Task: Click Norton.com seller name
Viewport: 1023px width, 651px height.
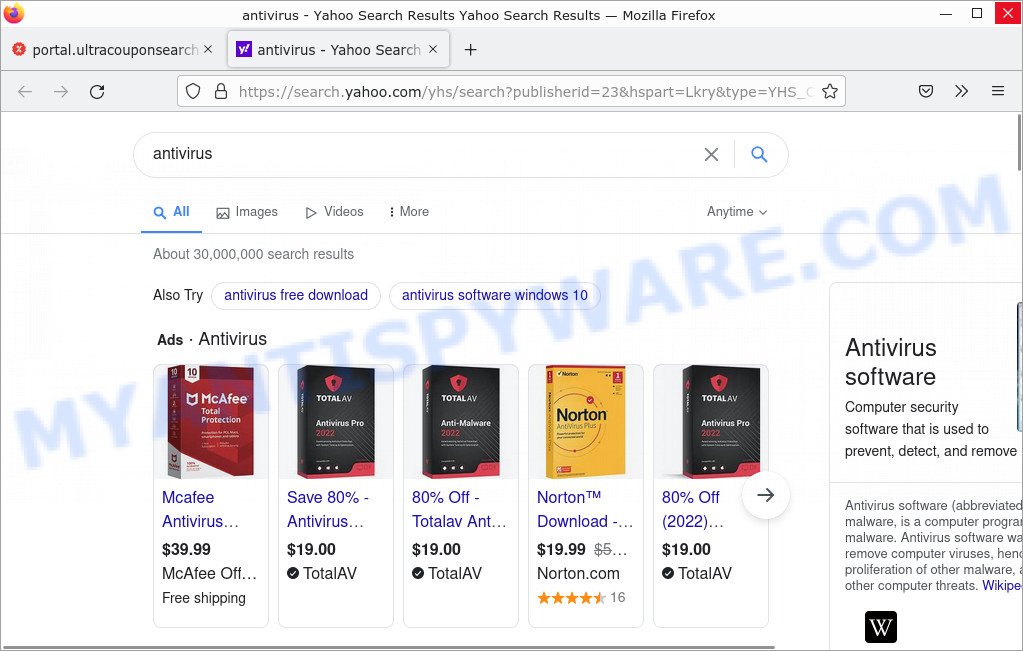Action: [x=578, y=574]
